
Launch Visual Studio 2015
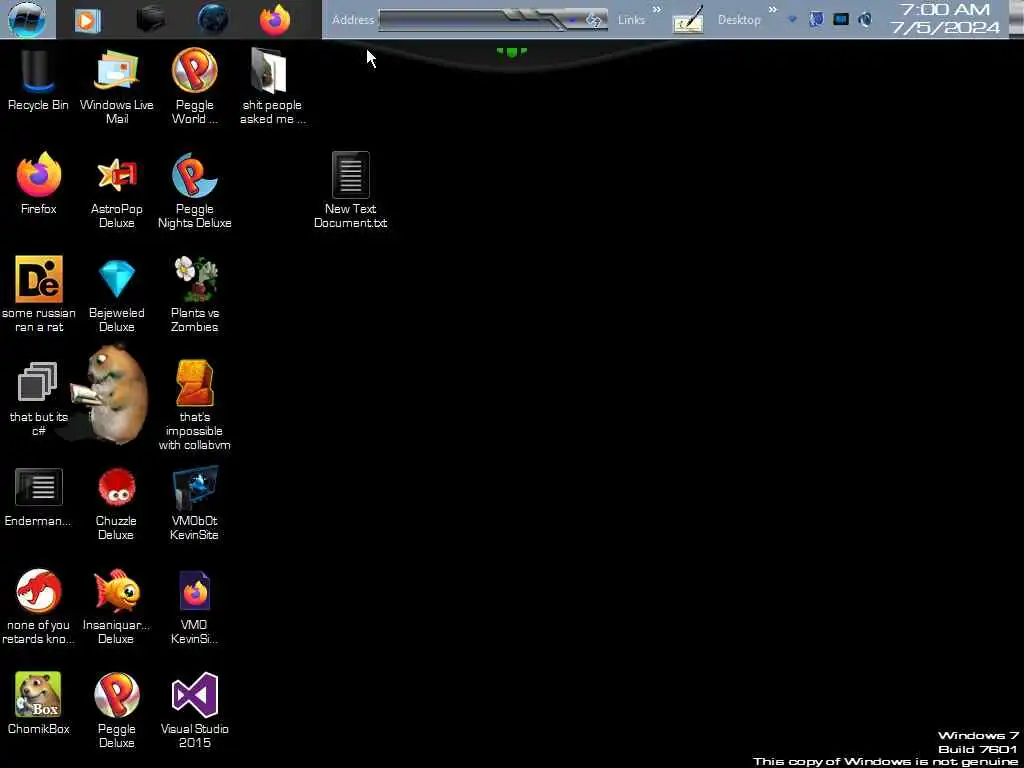point(195,711)
